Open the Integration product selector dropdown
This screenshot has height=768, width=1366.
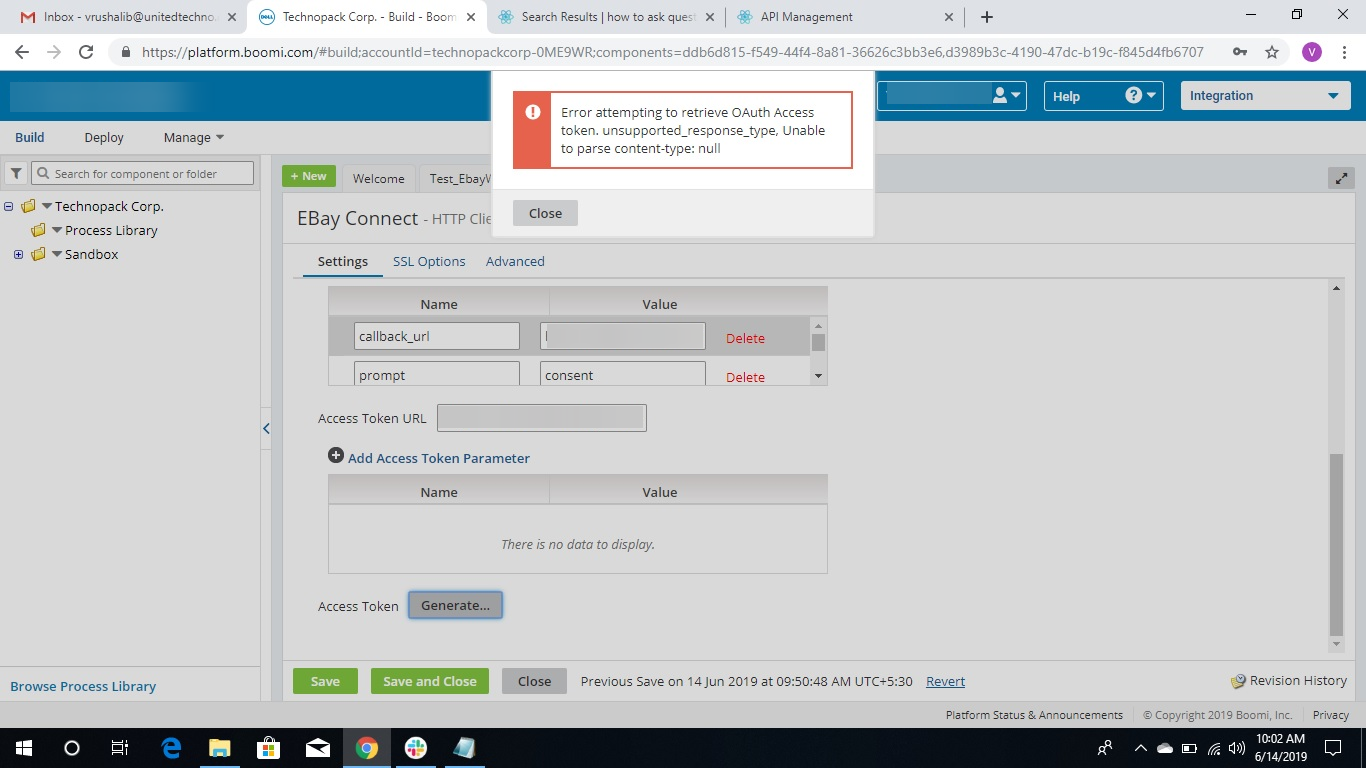[x=1264, y=96]
